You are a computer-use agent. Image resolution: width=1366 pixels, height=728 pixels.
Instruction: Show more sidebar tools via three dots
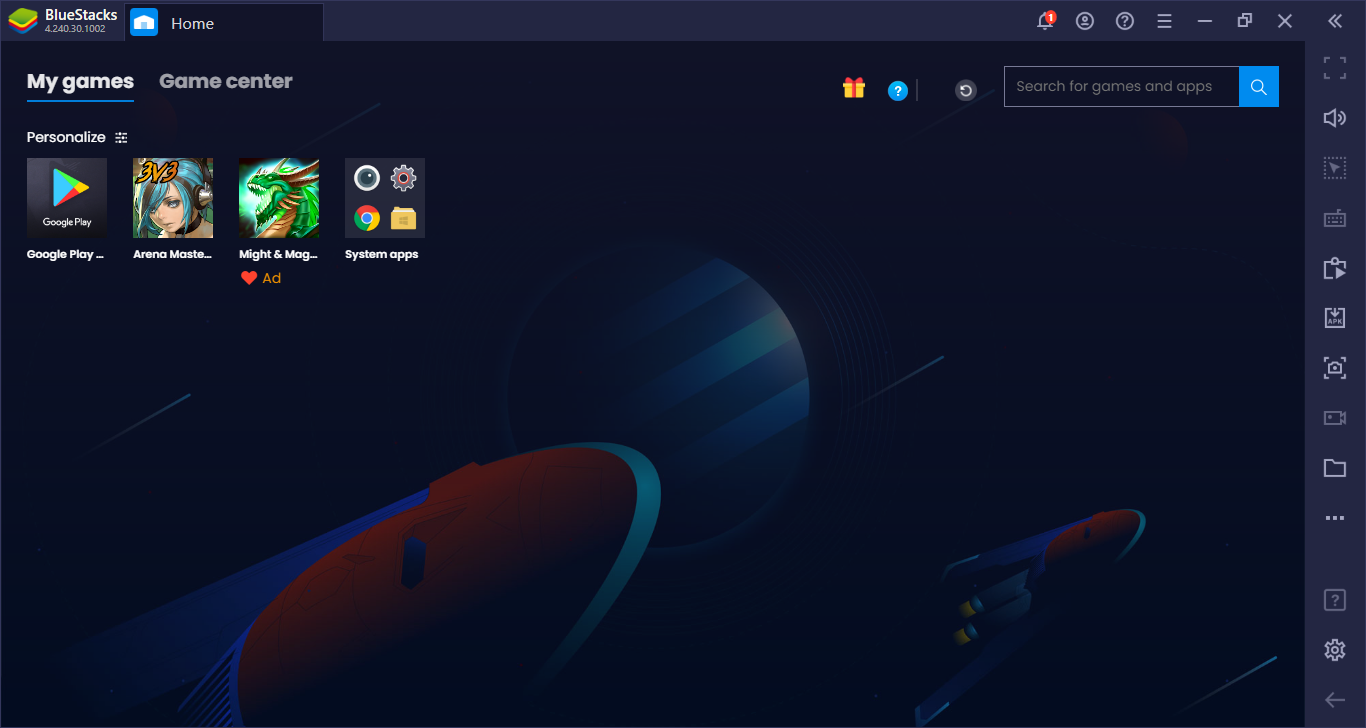click(1335, 518)
